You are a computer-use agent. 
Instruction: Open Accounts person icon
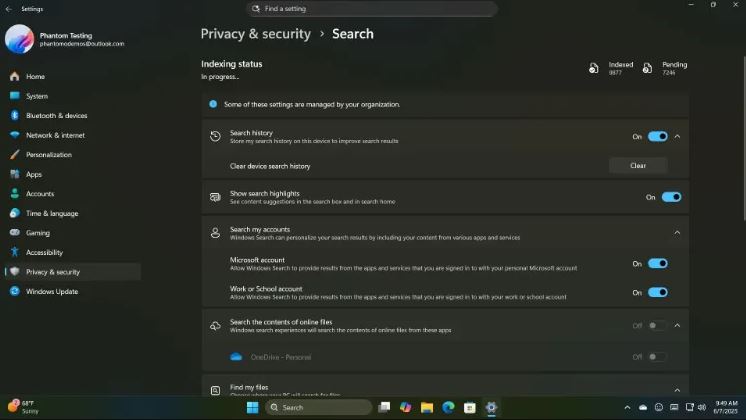pos(15,194)
